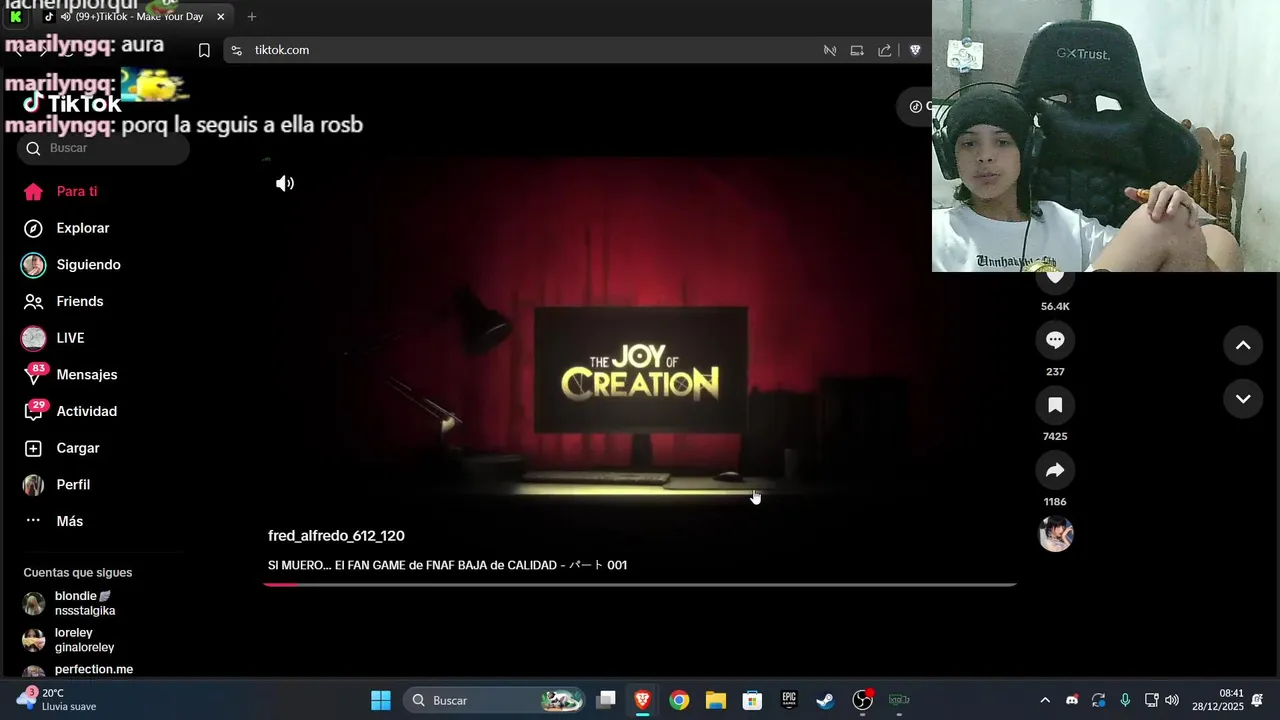Open Actividad notifications with 29 badge
The width and height of the screenshot is (1280, 720).
click(70, 411)
